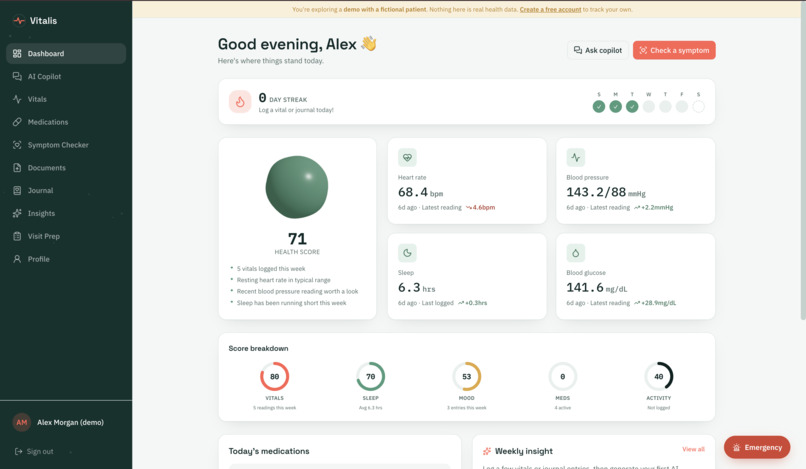The height and width of the screenshot is (469, 806).
Task: Click the Vitals pulse icon in sidebar
Action: click(17, 99)
